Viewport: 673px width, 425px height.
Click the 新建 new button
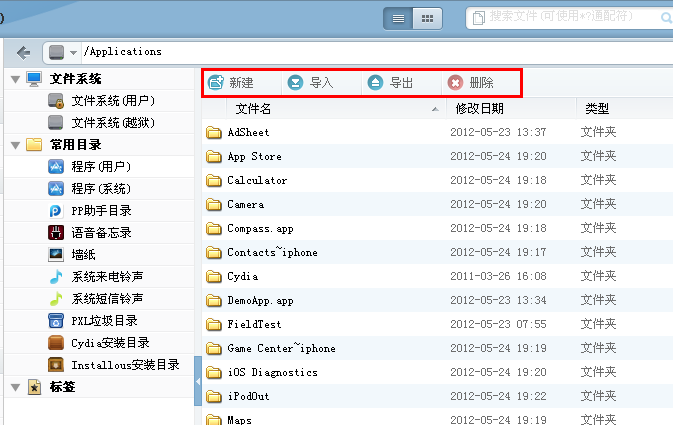[231, 82]
